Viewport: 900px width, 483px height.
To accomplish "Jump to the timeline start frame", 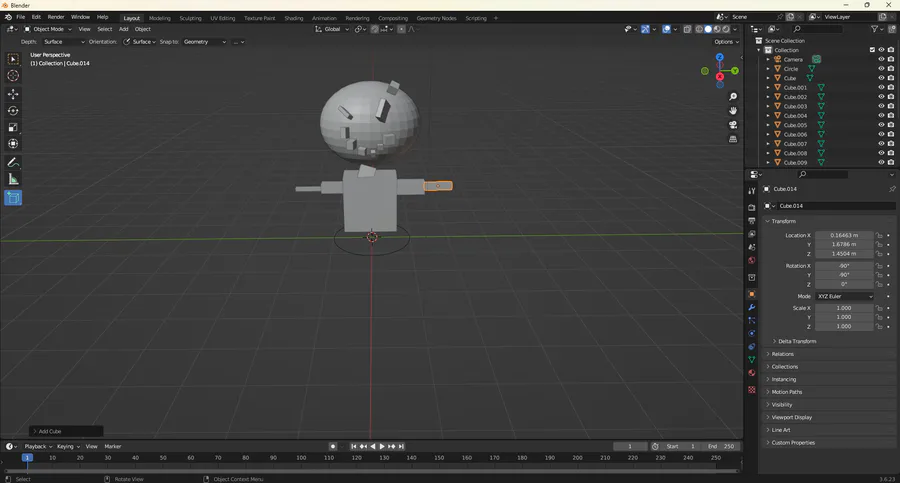I will 354,446.
